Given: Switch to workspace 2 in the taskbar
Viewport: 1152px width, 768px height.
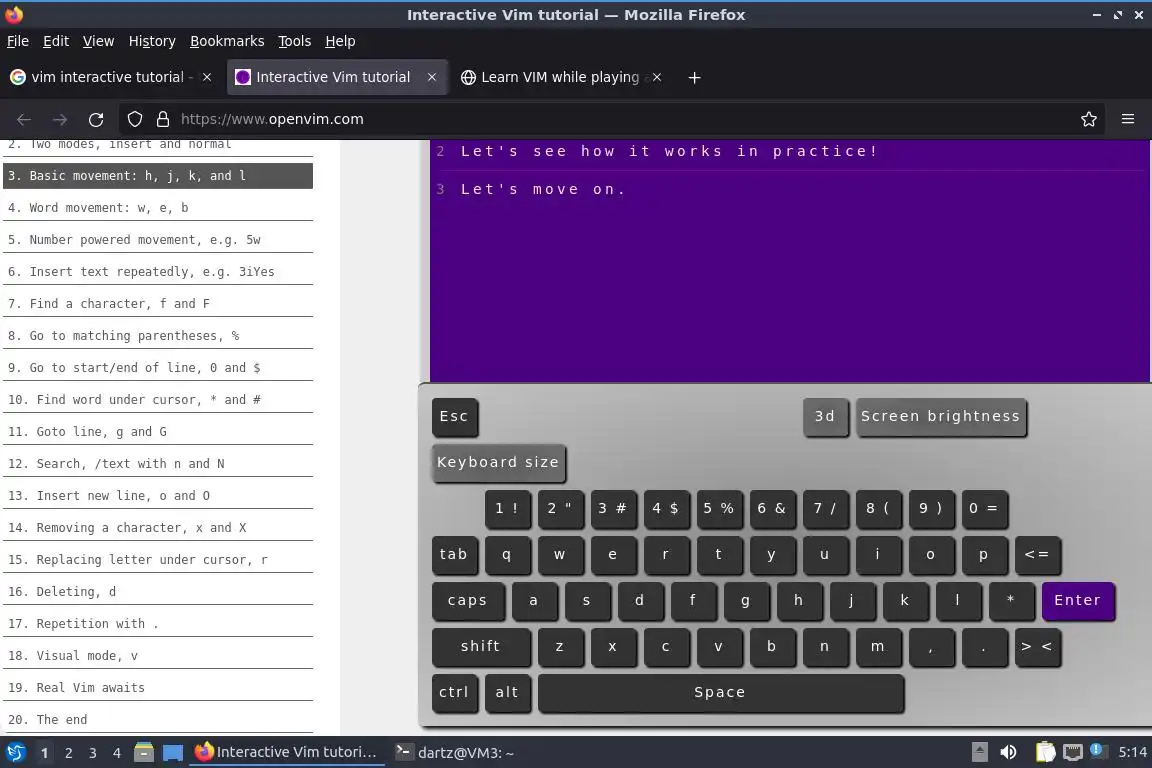Looking at the screenshot, I should click(68, 753).
